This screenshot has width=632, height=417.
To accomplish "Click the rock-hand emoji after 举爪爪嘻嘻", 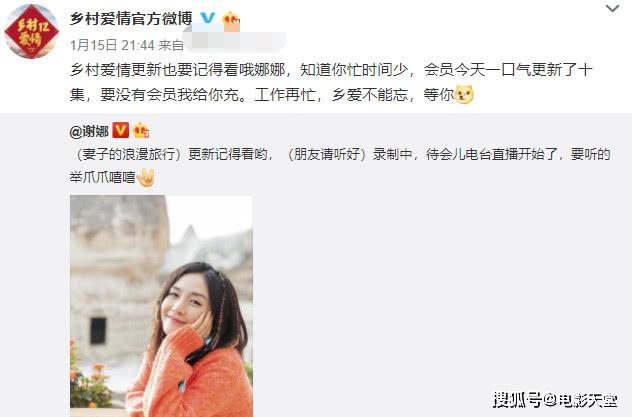I will (x=146, y=177).
